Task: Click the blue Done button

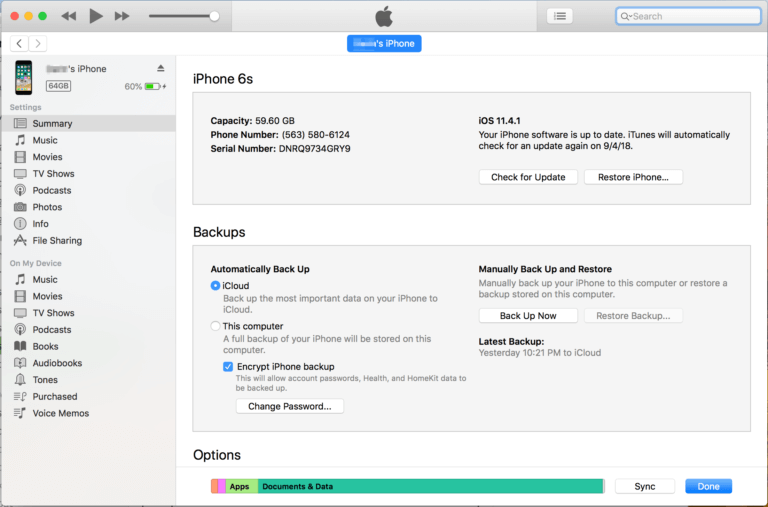Action: pos(708,486)
